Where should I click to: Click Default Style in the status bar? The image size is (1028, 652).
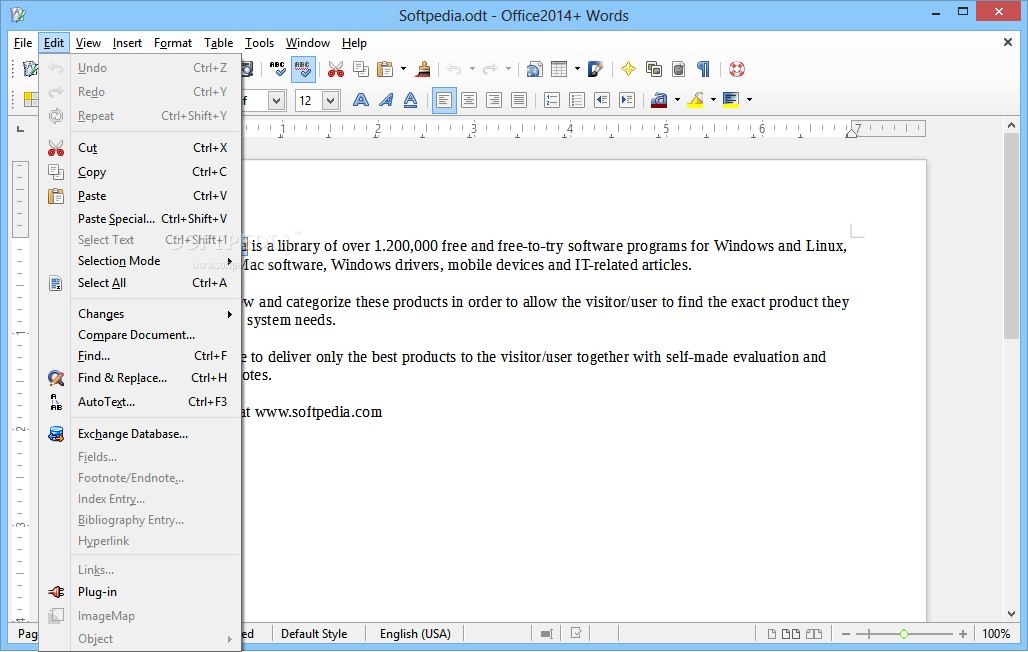(314, 634)
